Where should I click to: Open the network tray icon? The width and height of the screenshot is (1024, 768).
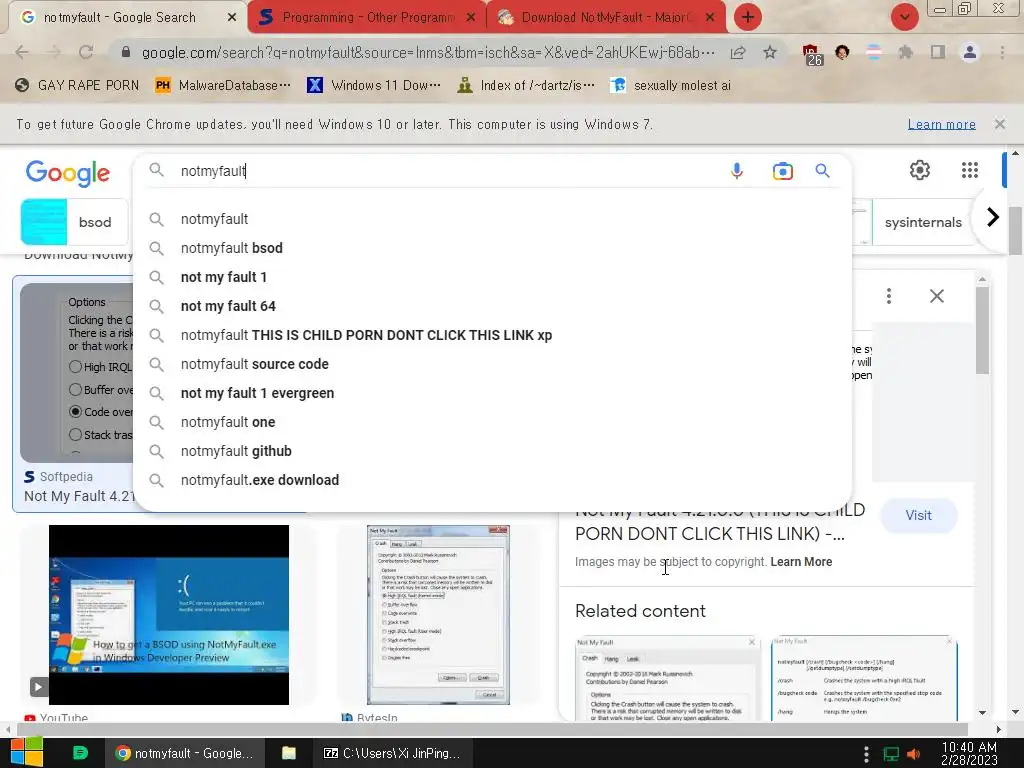(x=891, y=754)
